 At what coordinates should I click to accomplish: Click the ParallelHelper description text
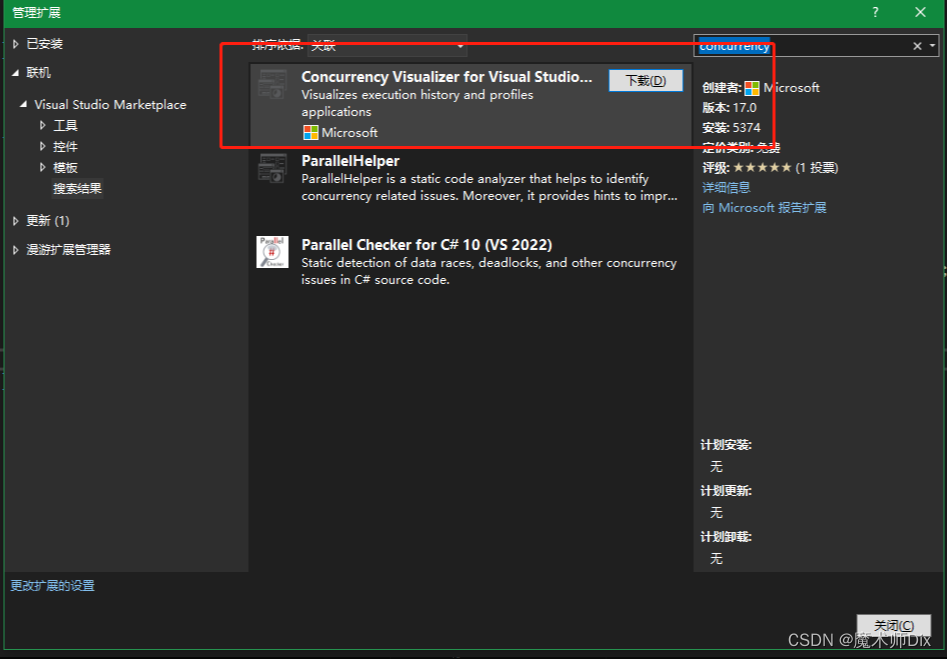pos(489,187)
